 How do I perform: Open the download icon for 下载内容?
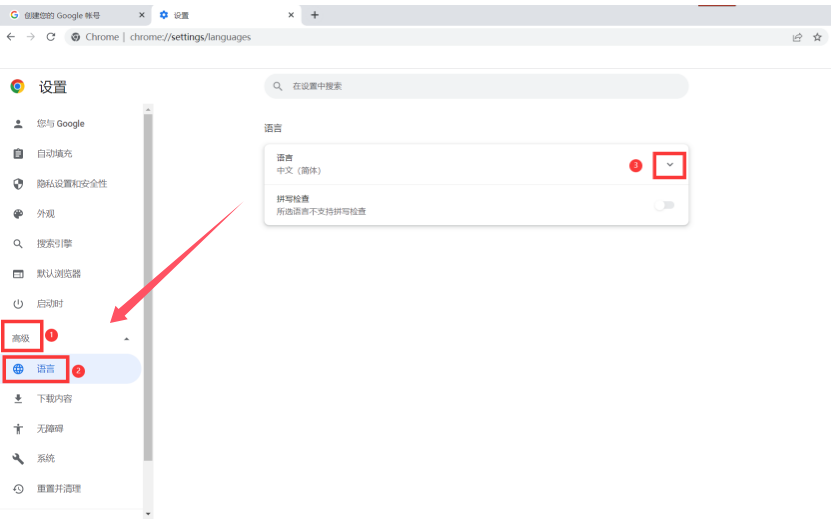tap(18, 399)
